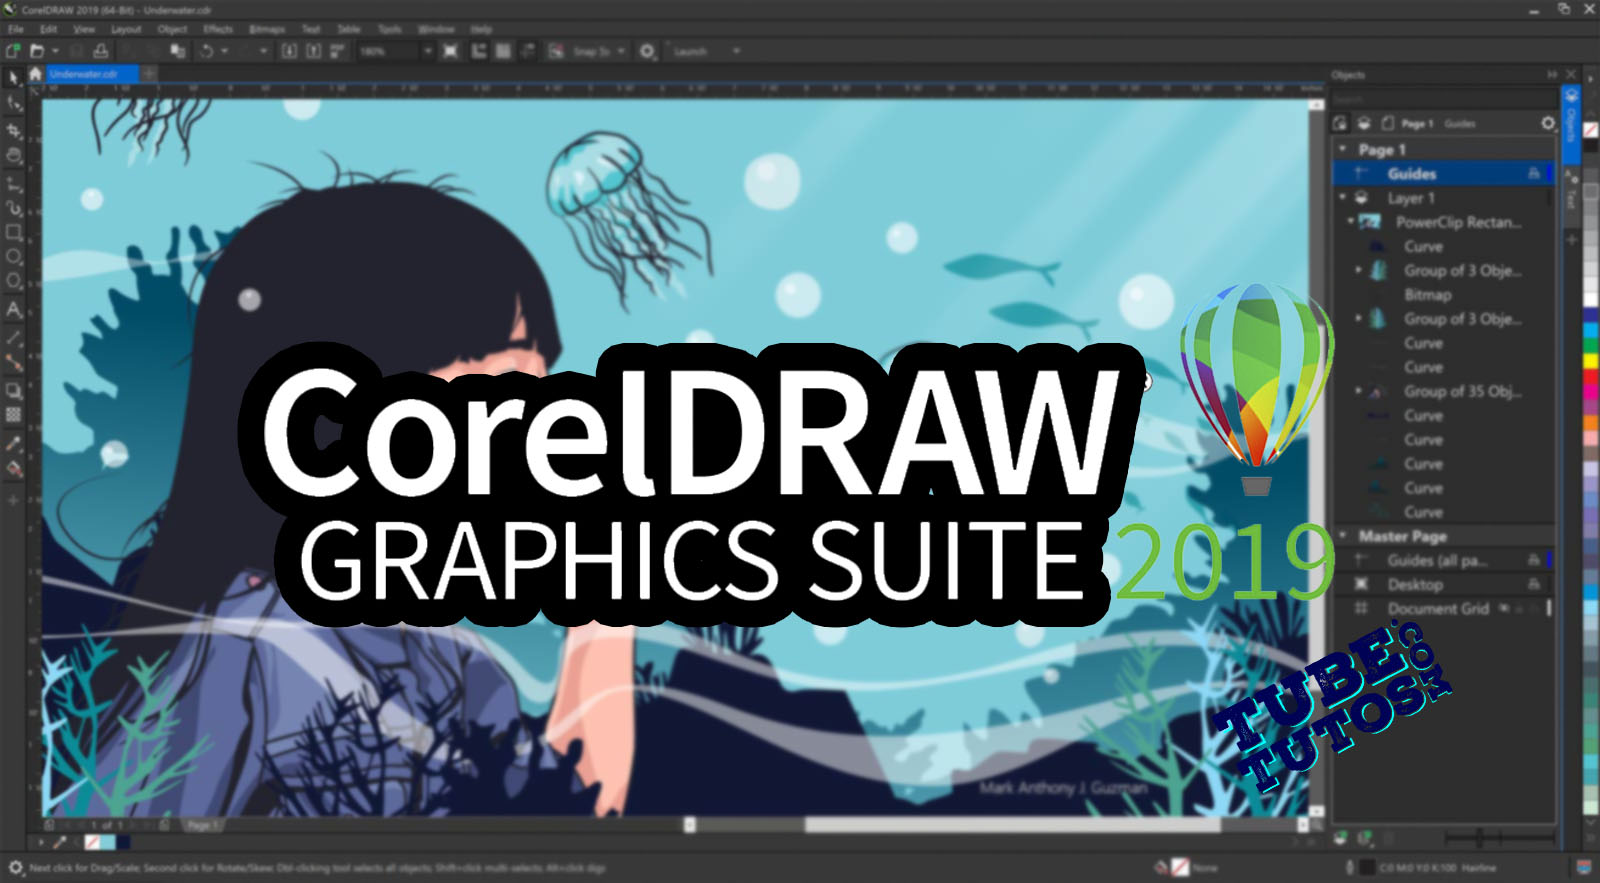This screenshot has height=883, width=1600.
Task: Collapse the PowerClip Rectangle node
Action: (1350, 222)
